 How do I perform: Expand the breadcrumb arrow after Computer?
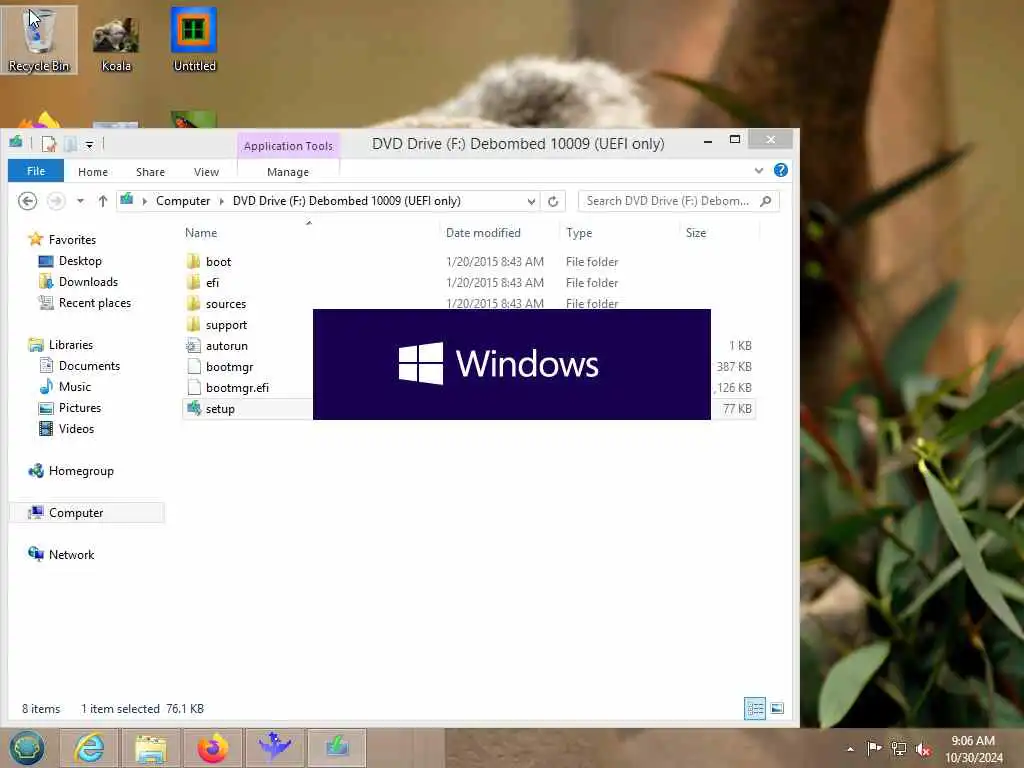[x=222, y=201]
